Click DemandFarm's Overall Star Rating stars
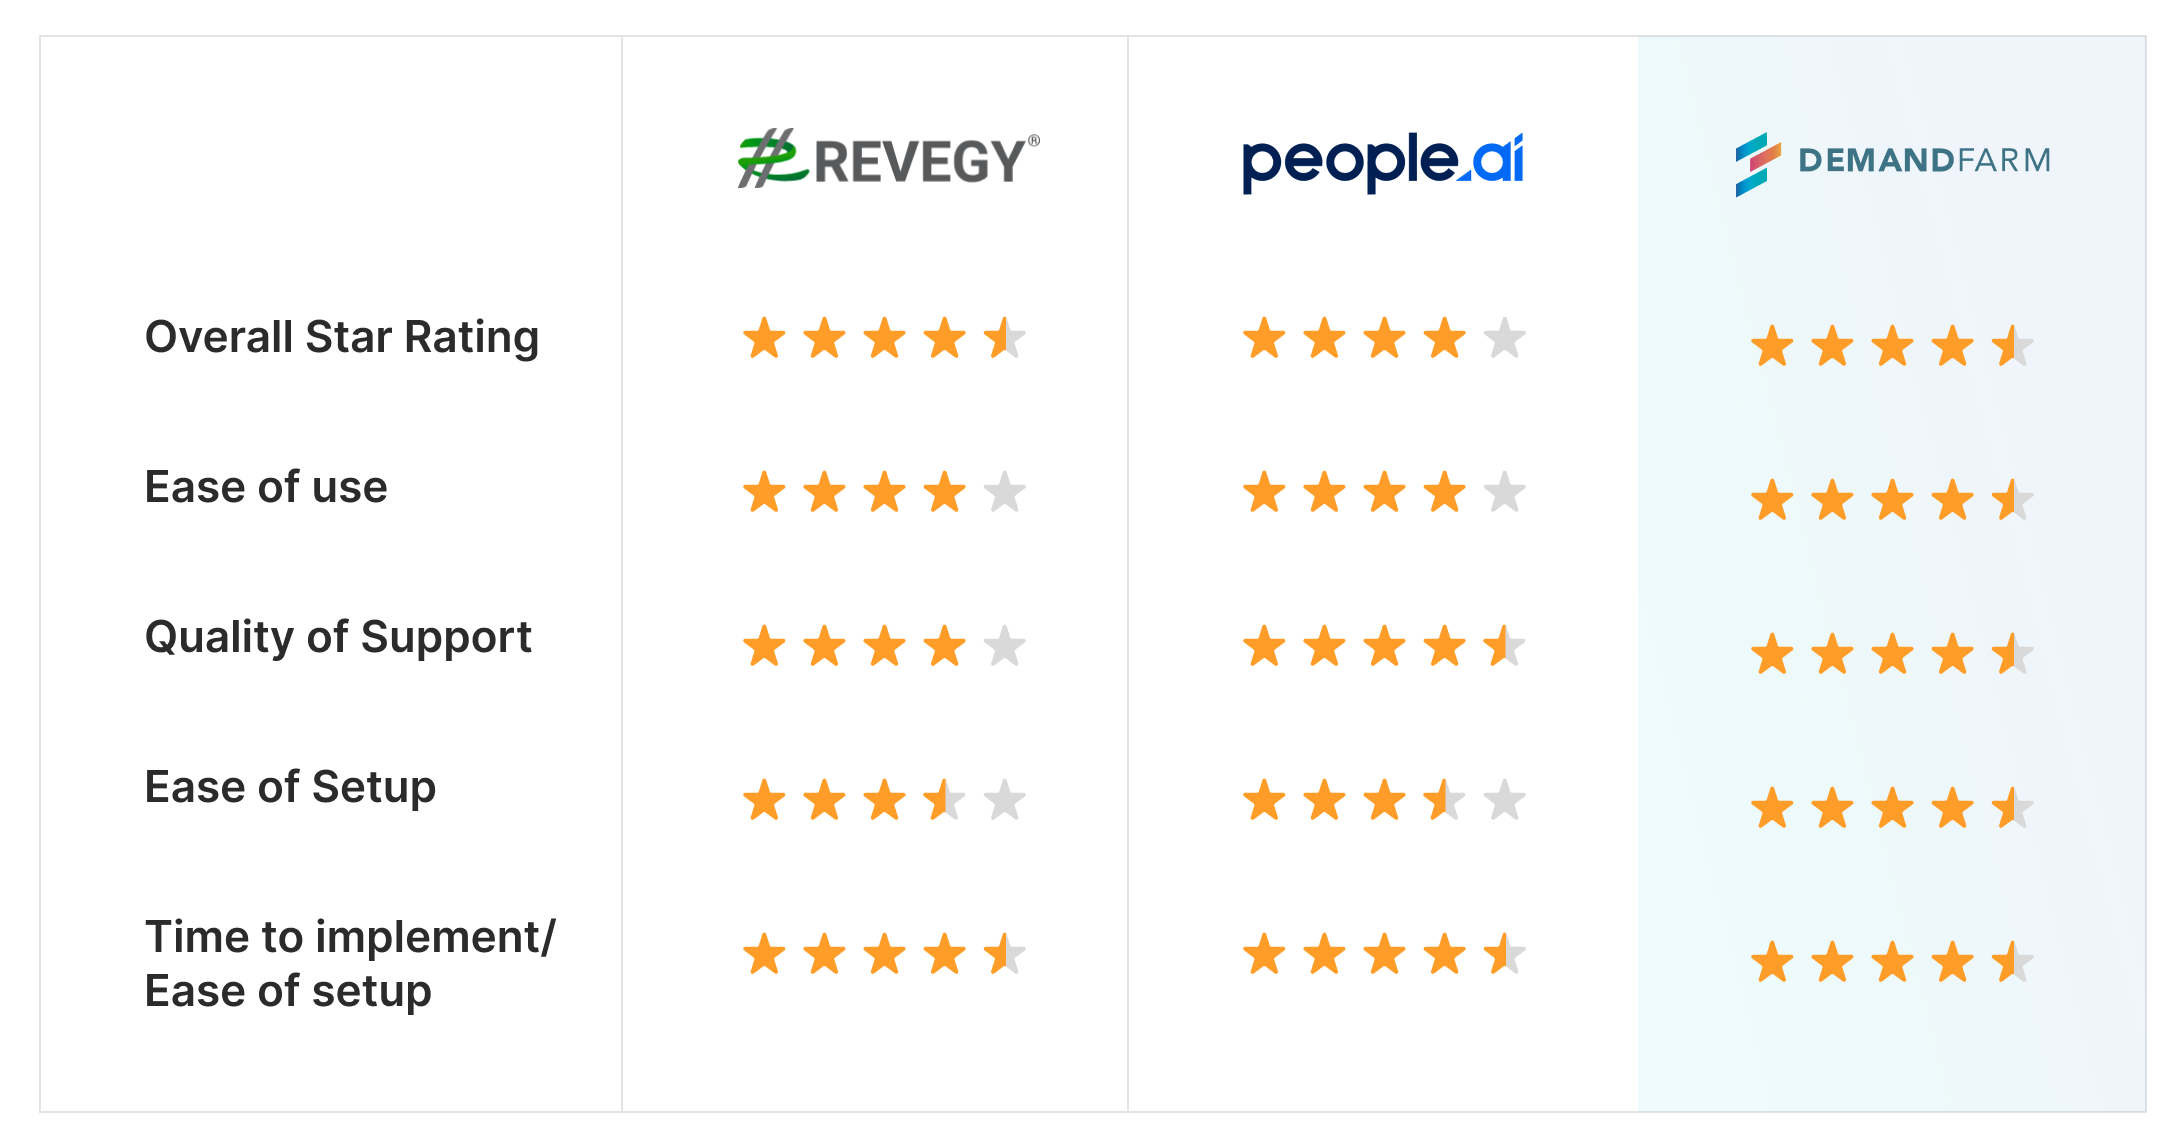2184x1148 pixels. (1893, 347)
